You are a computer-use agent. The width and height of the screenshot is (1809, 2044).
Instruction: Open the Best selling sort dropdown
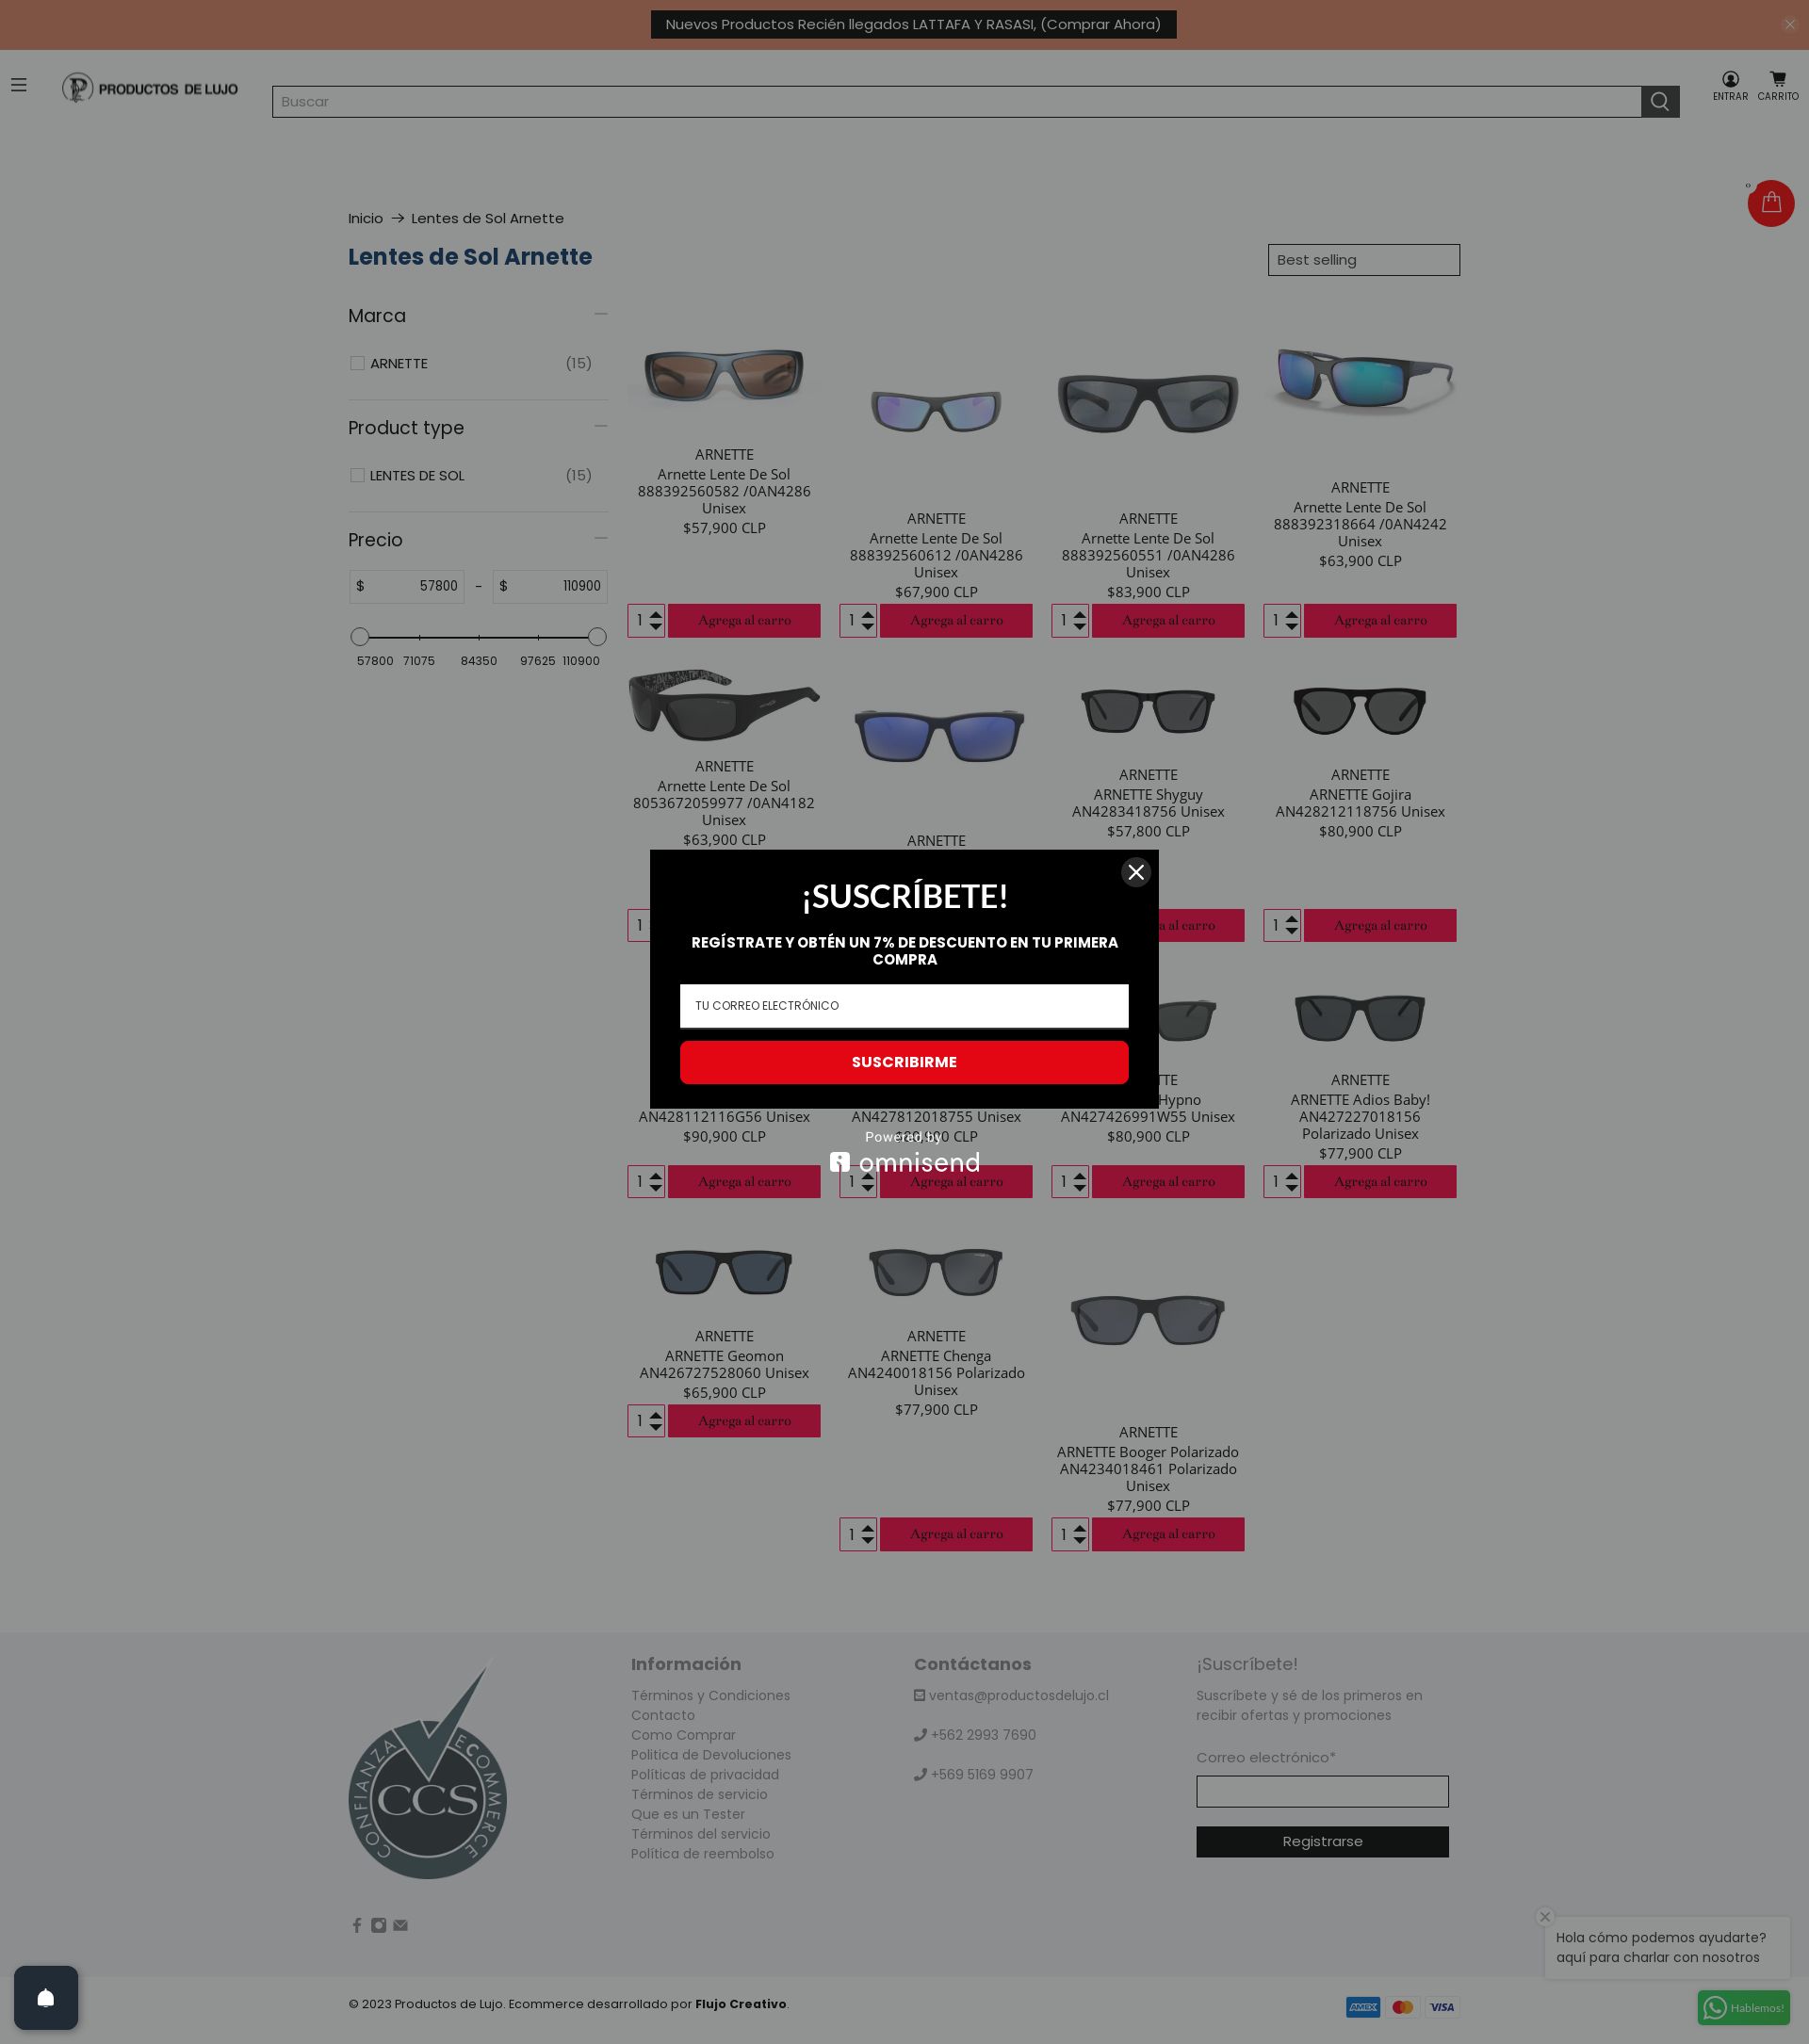pos(1364,260)
